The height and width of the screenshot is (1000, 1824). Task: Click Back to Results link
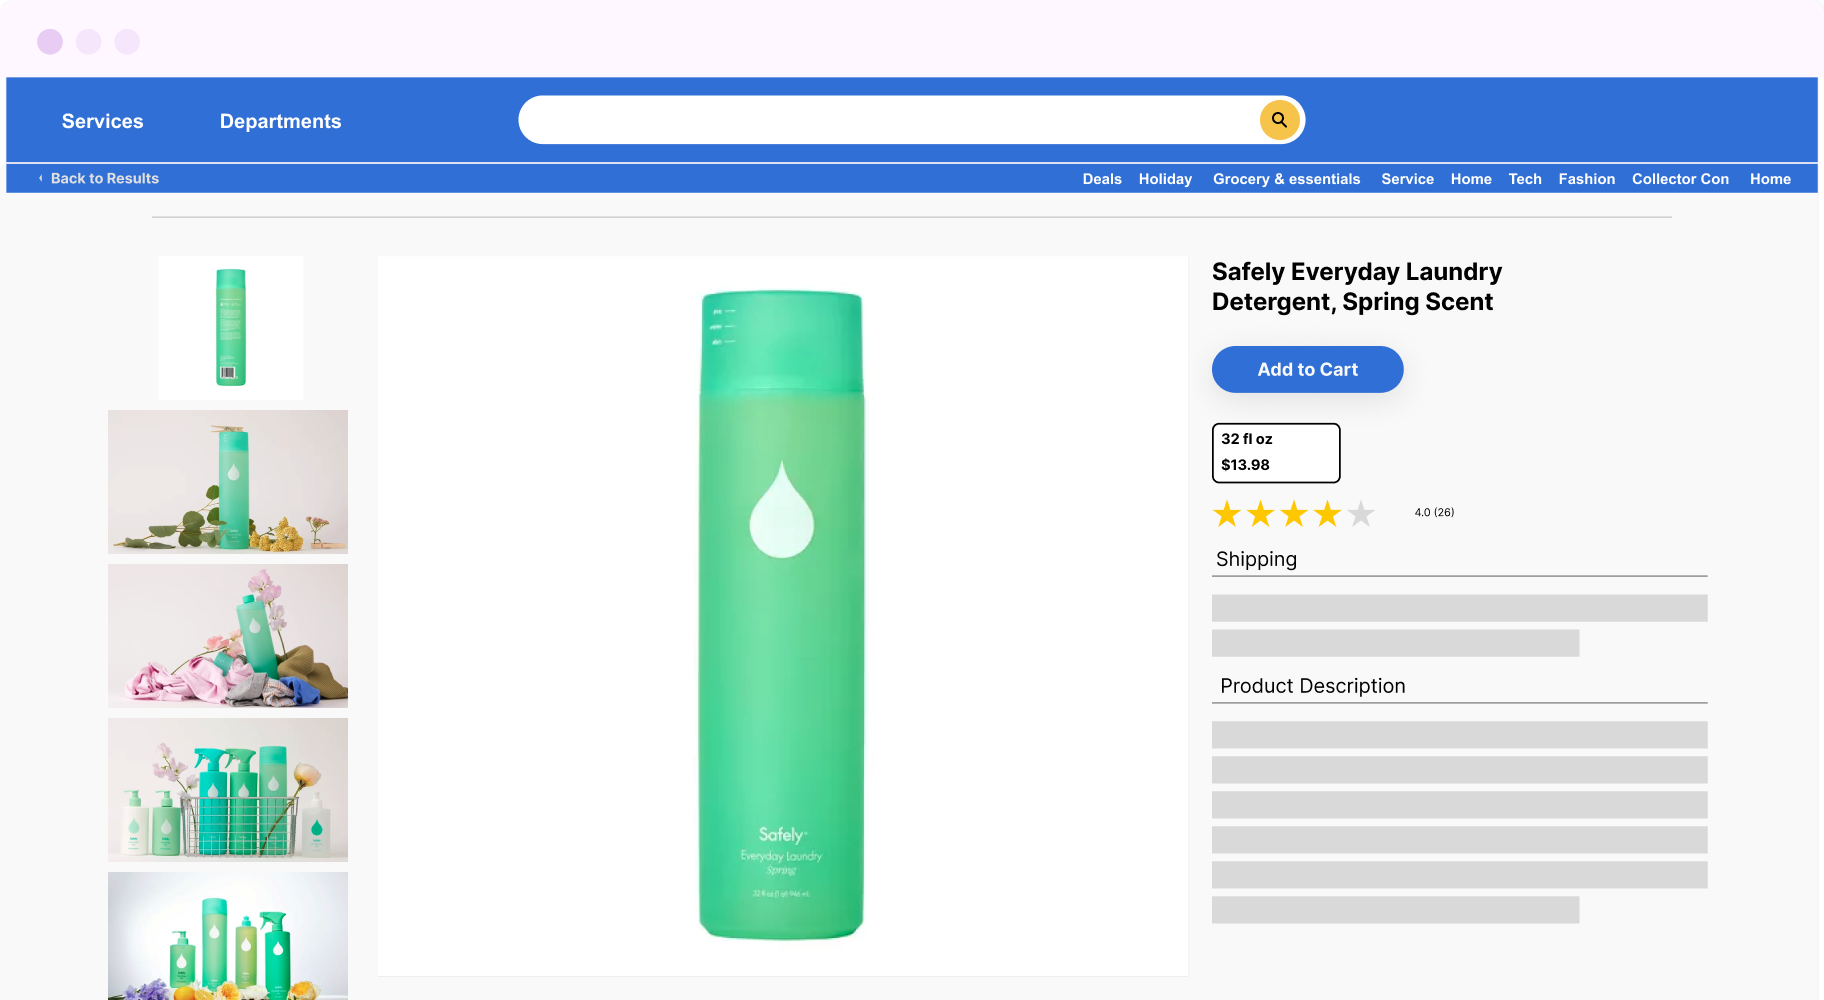(x=104, y=178)
